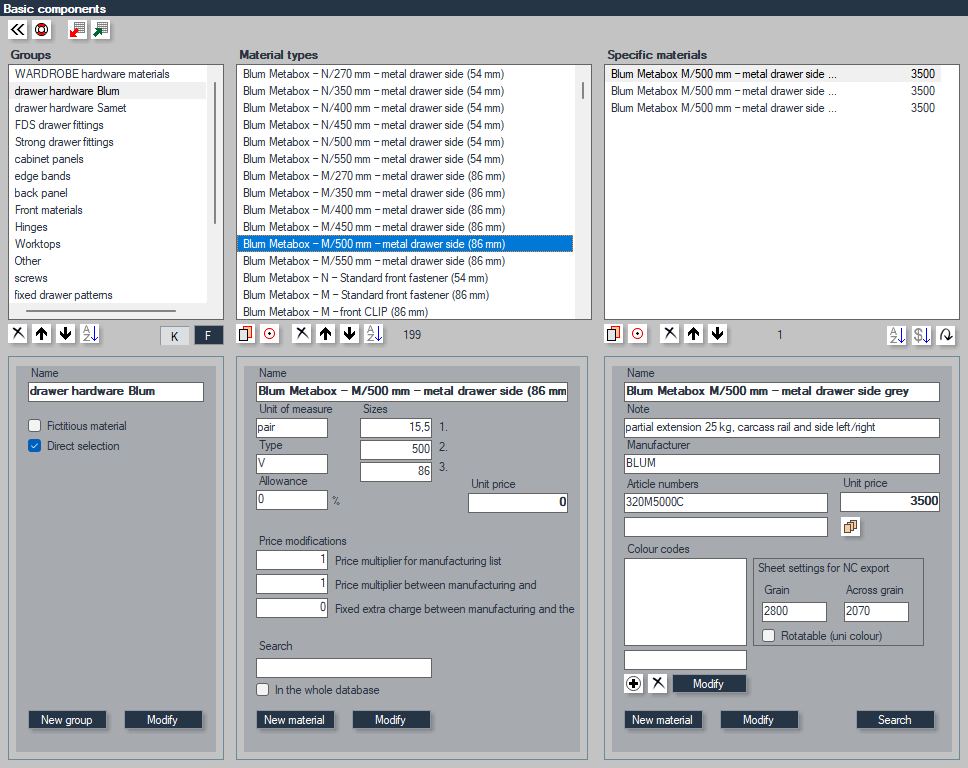Move the selected group down
Screen dimensions: 968x768
[x=65, y=334]
